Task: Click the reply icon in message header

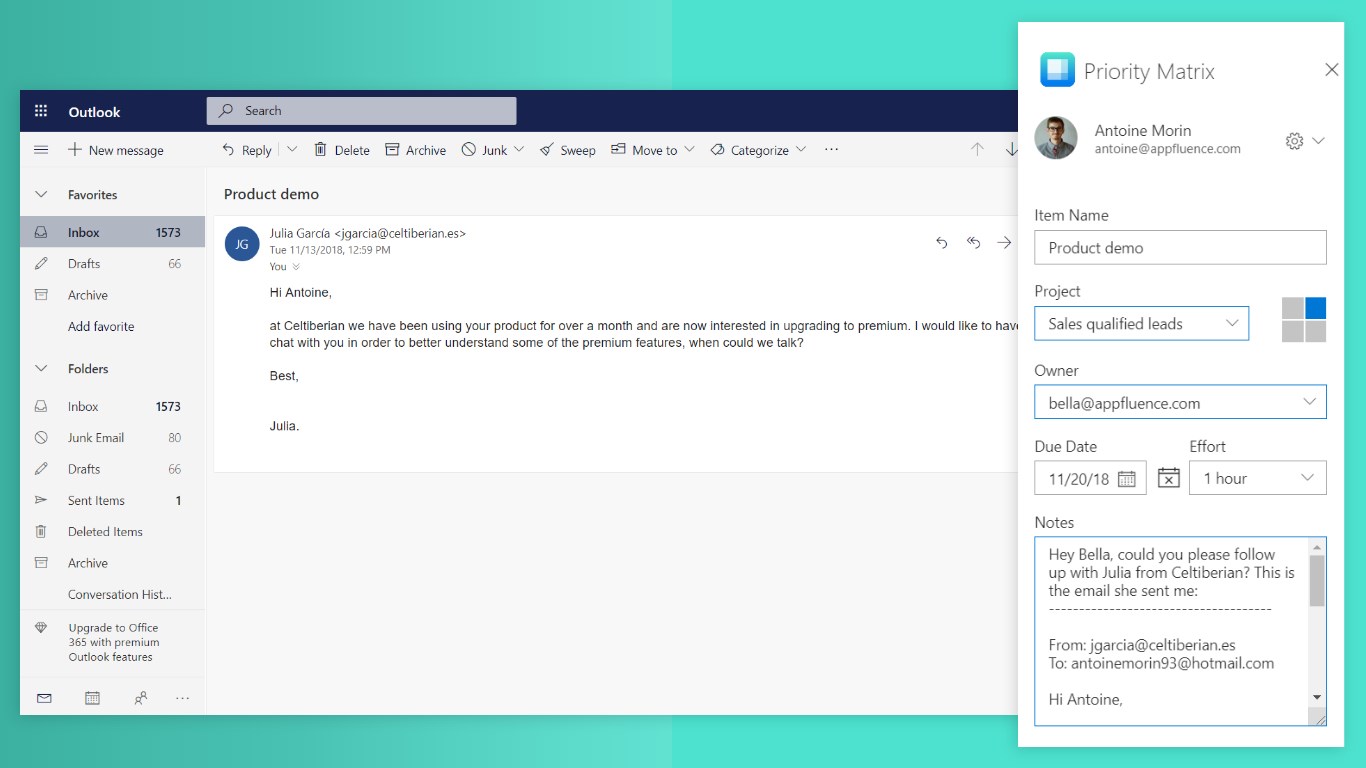Action: tap(941, 242)
